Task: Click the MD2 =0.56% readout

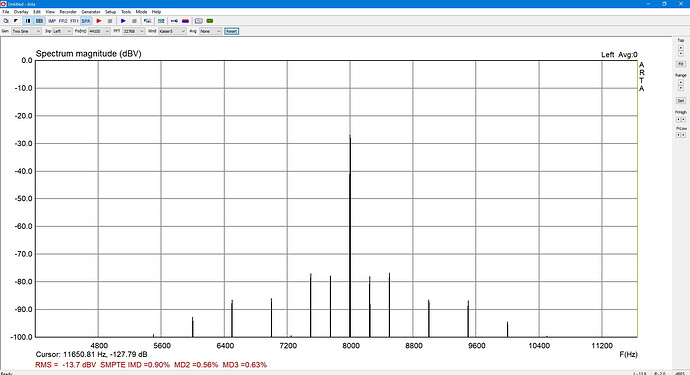Action: tap(196, 365)
